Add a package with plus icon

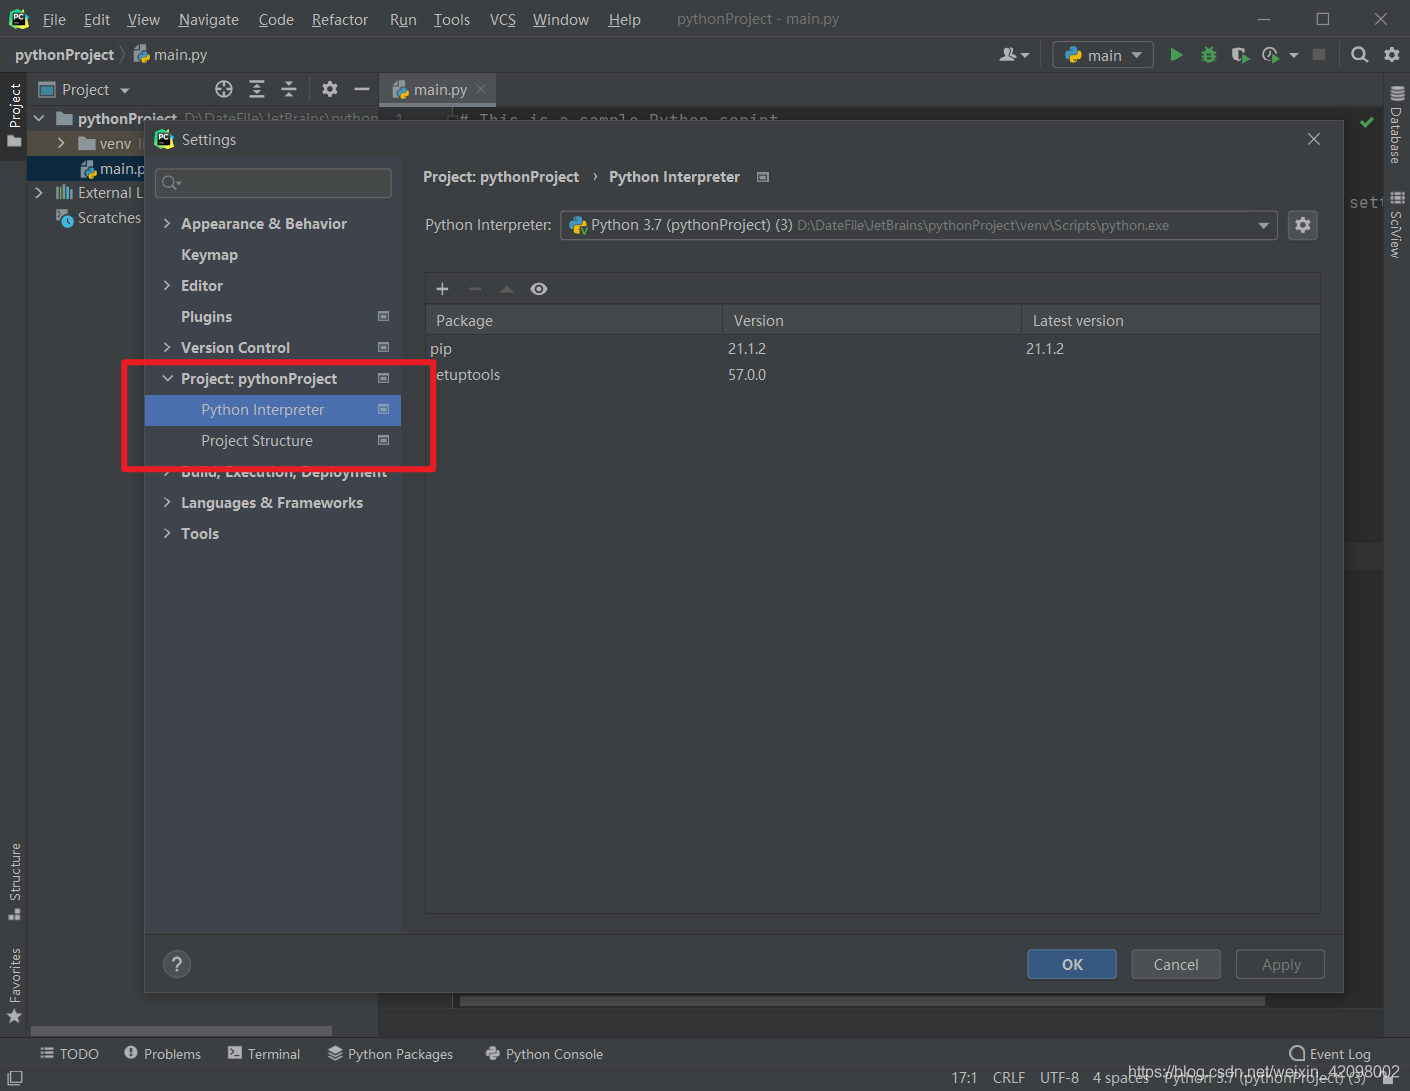[x=442, y=289]
